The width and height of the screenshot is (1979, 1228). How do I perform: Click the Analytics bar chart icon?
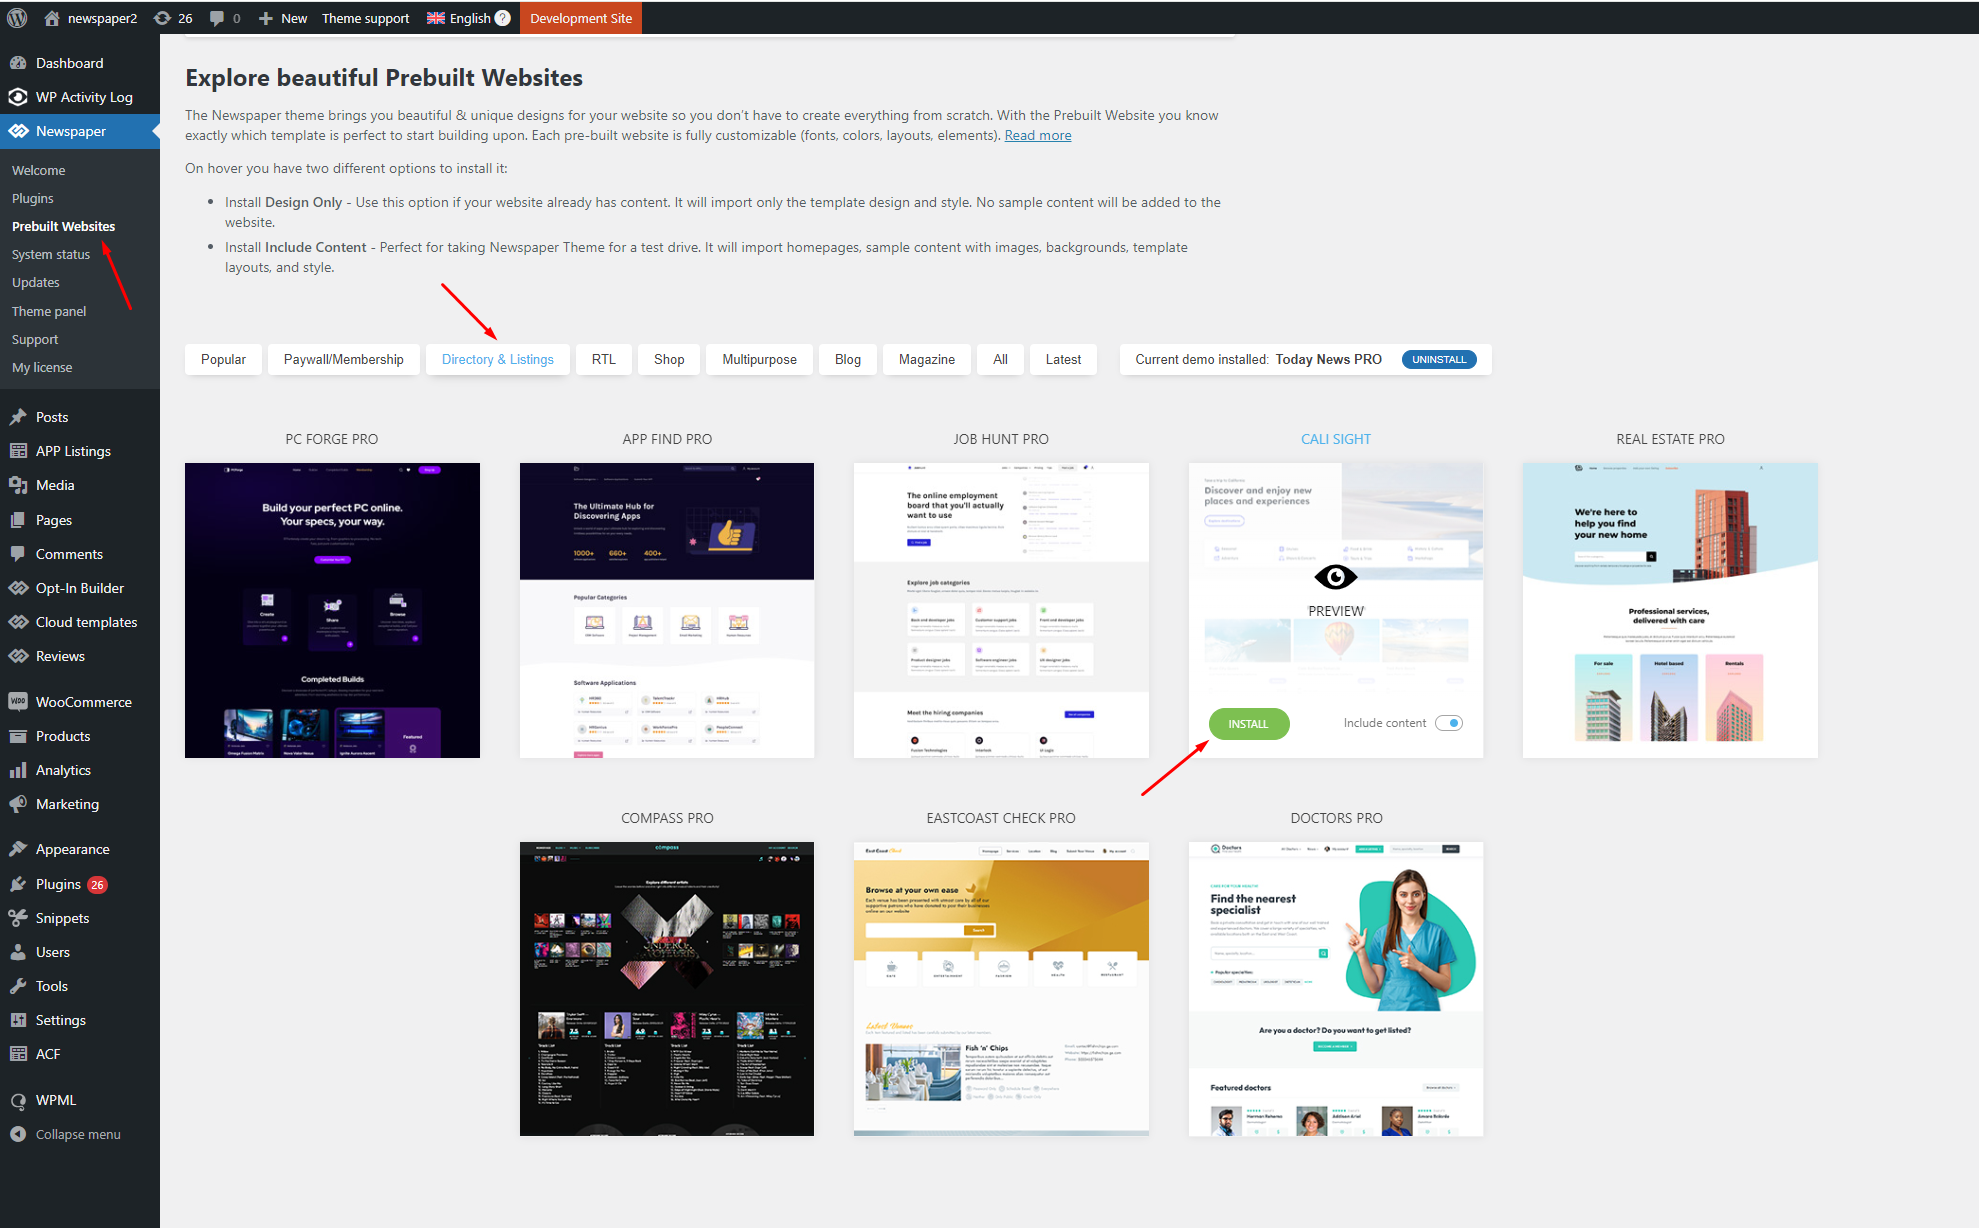click(x=18, y=770)
